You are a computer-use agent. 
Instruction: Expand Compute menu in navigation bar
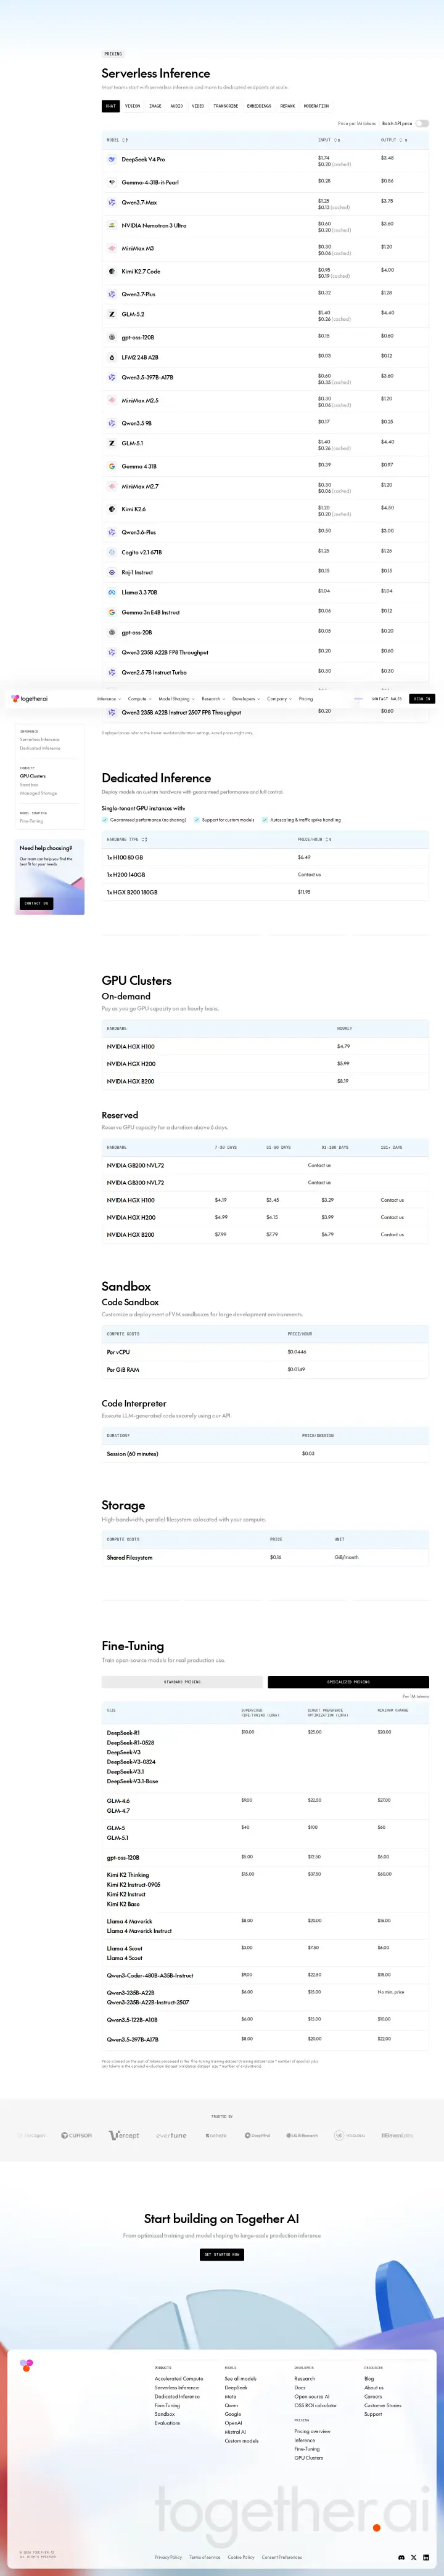(x=139, y=699)
